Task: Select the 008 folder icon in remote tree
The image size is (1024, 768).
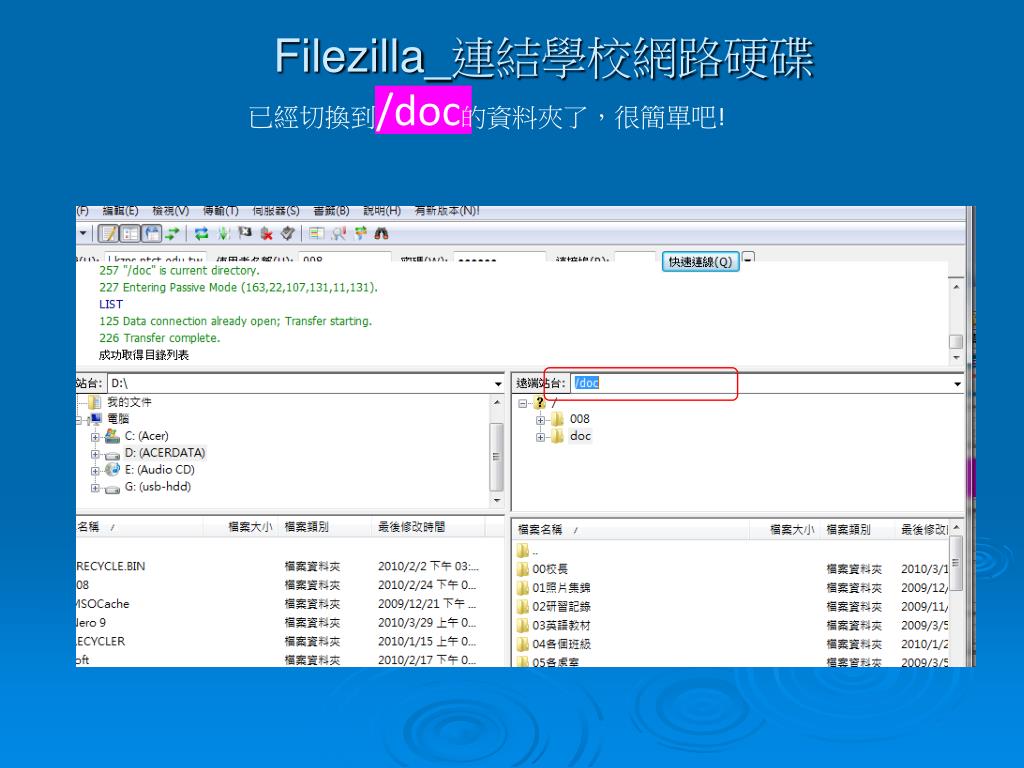Action: coord(557,419)
